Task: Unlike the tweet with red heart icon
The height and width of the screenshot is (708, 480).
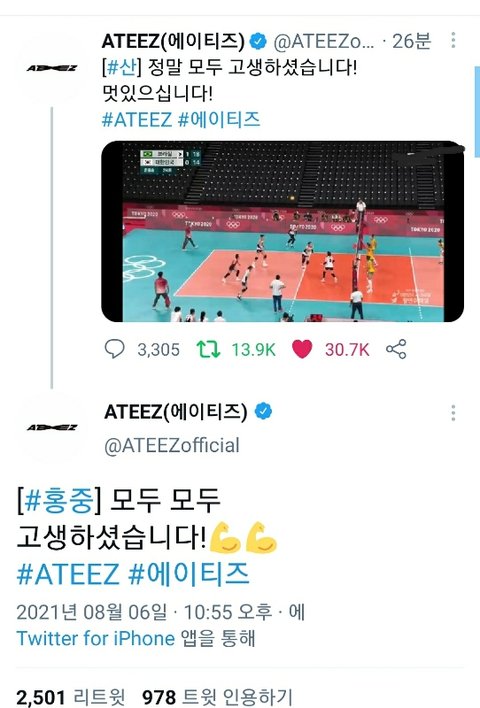Action: pyautogui.click(x=302, y=349)
